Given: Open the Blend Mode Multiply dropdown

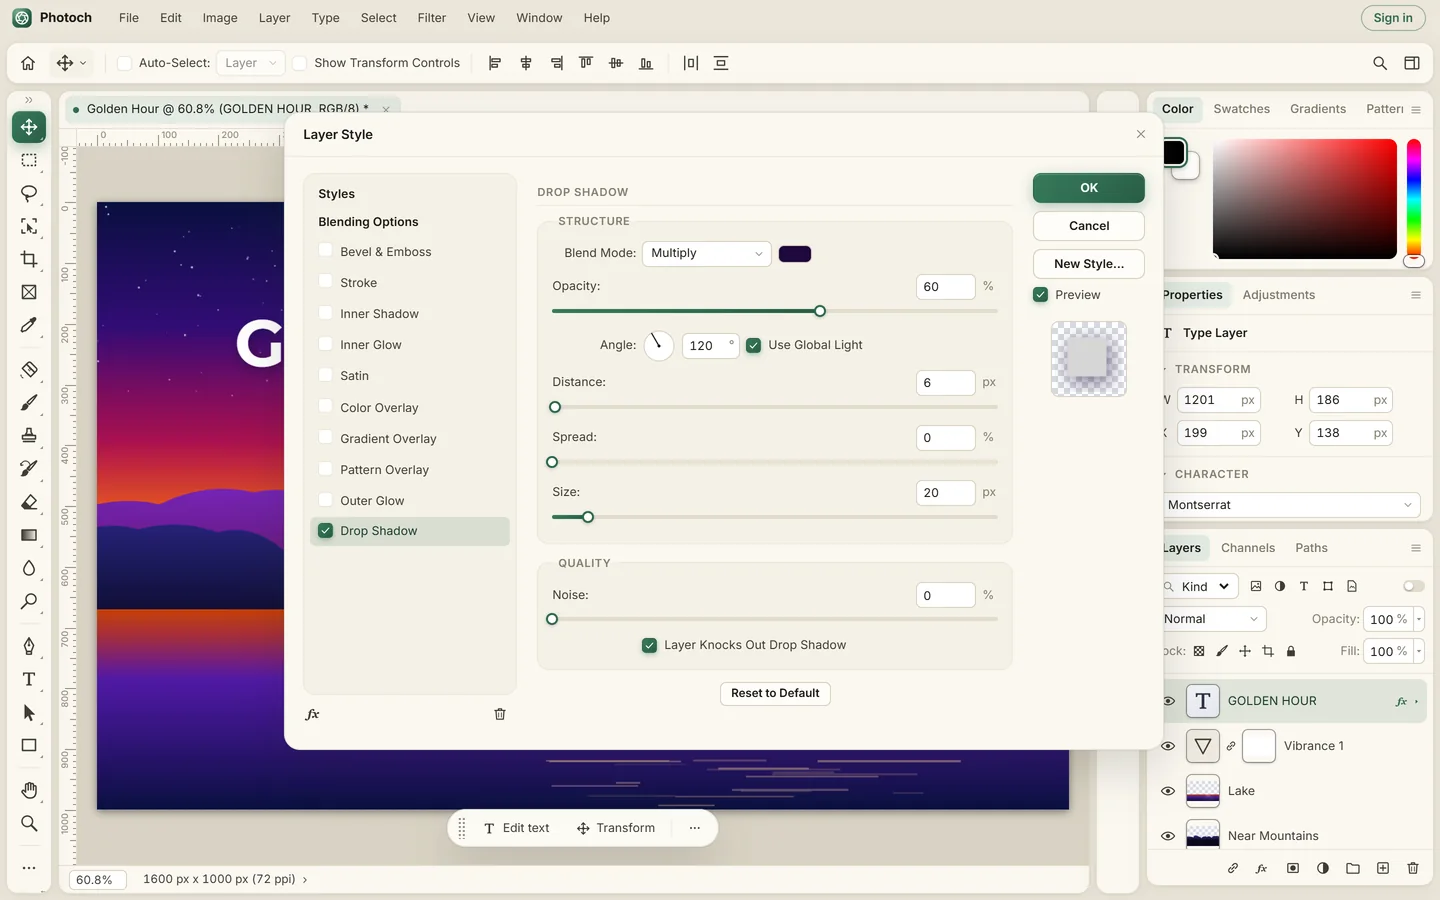Looking at the screenshot, I should tap(706, 253).
